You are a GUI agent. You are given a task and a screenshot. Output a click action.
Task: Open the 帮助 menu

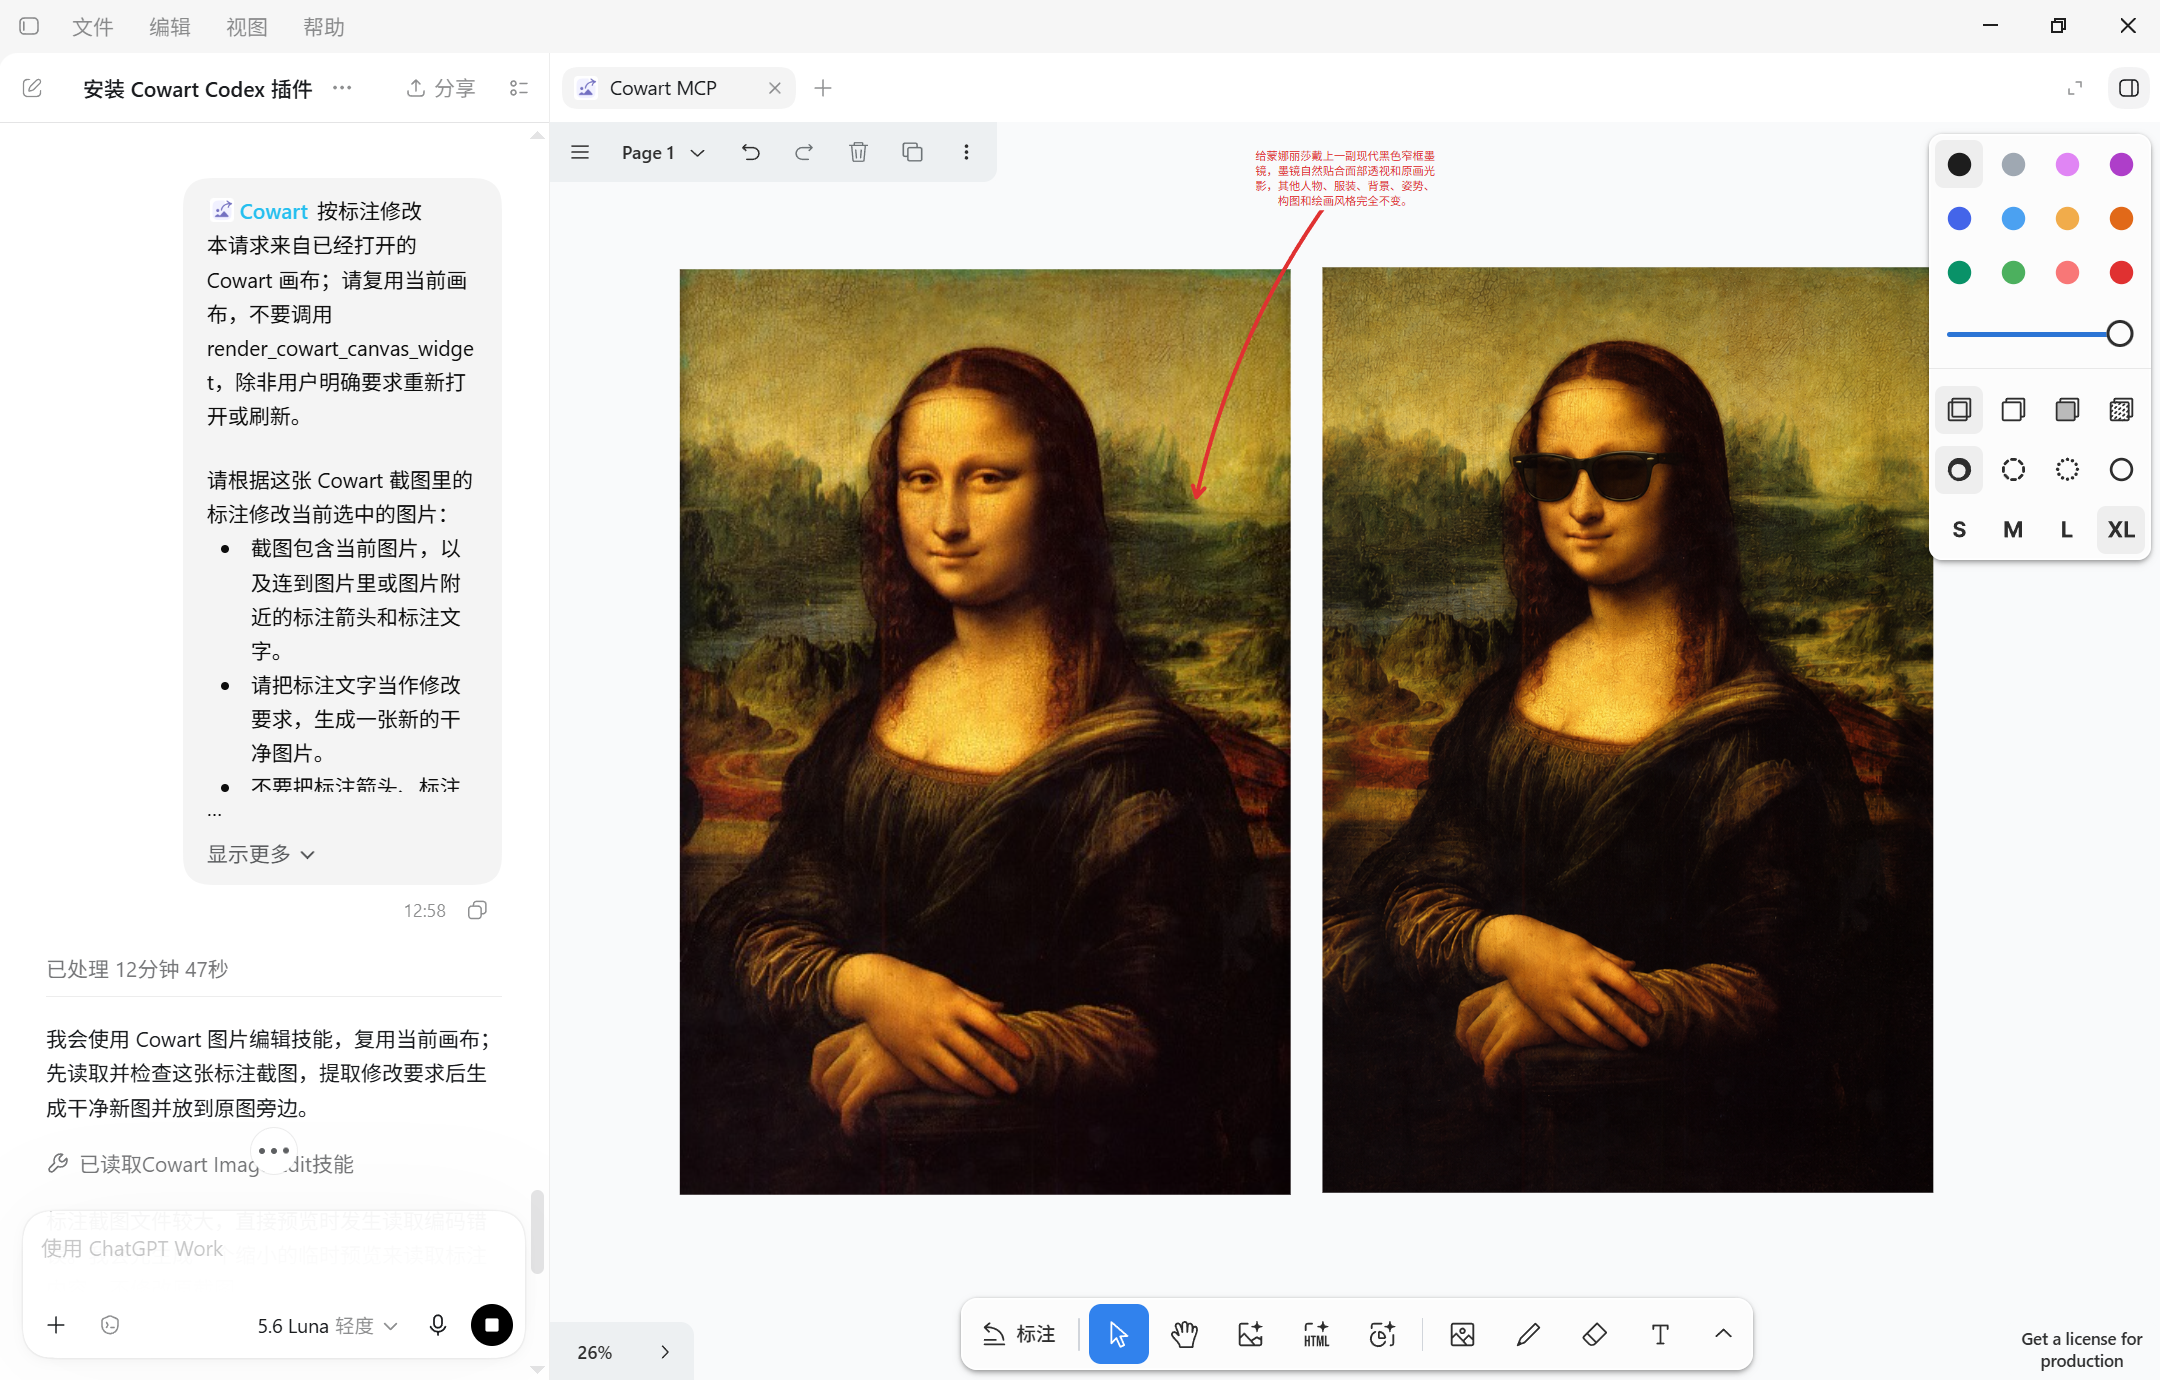pyautogui.click(x=323, y=27)
